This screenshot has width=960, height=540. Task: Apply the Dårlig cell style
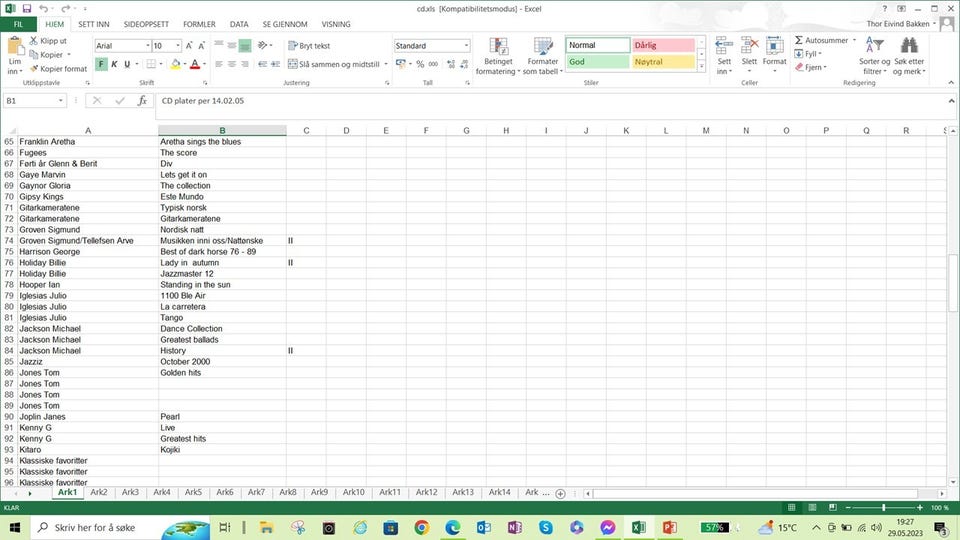coord(664,45)
